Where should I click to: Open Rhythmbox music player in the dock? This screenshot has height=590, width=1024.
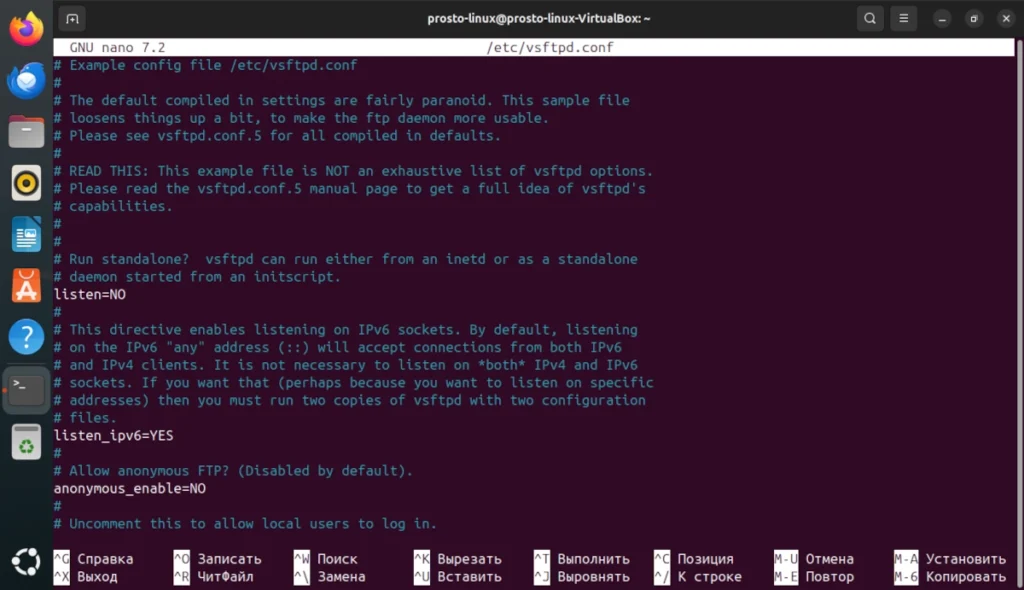tap(26, 183)
